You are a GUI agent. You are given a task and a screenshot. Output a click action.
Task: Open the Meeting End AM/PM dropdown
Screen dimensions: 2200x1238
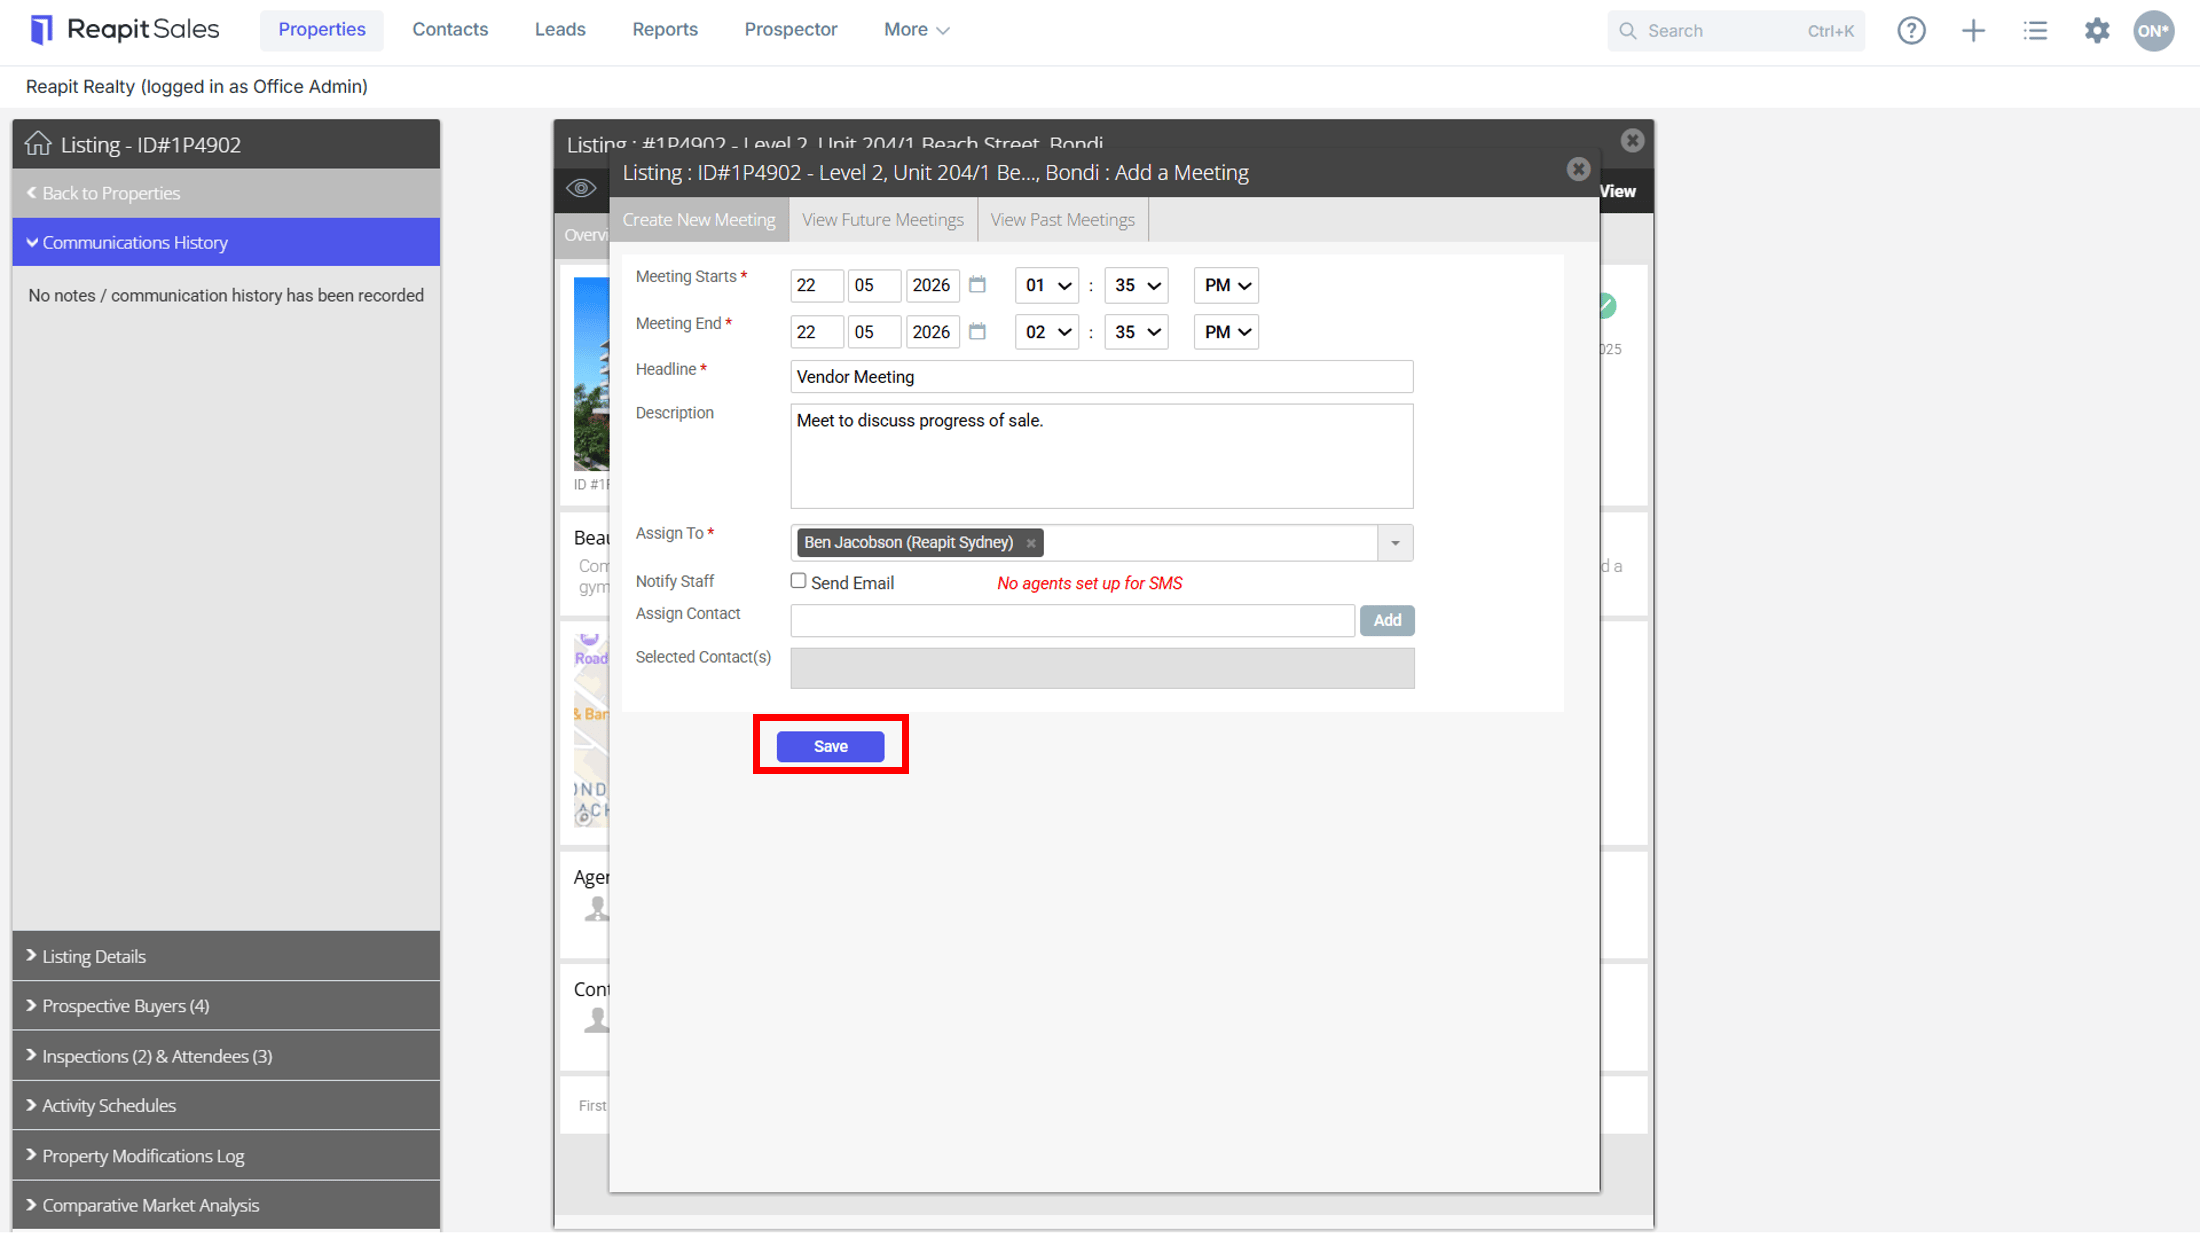(1226, 332)
